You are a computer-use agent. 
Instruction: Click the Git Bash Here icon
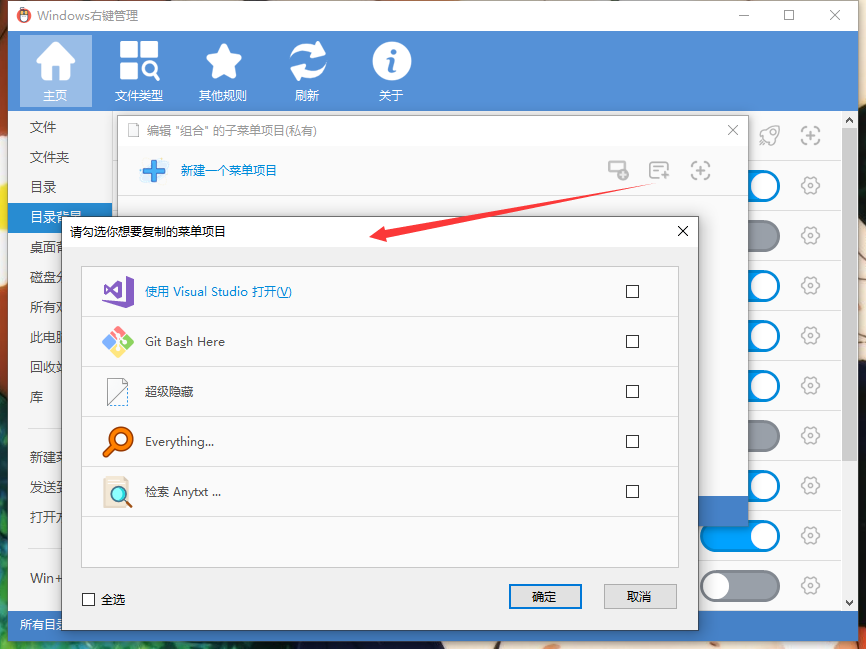117,341
